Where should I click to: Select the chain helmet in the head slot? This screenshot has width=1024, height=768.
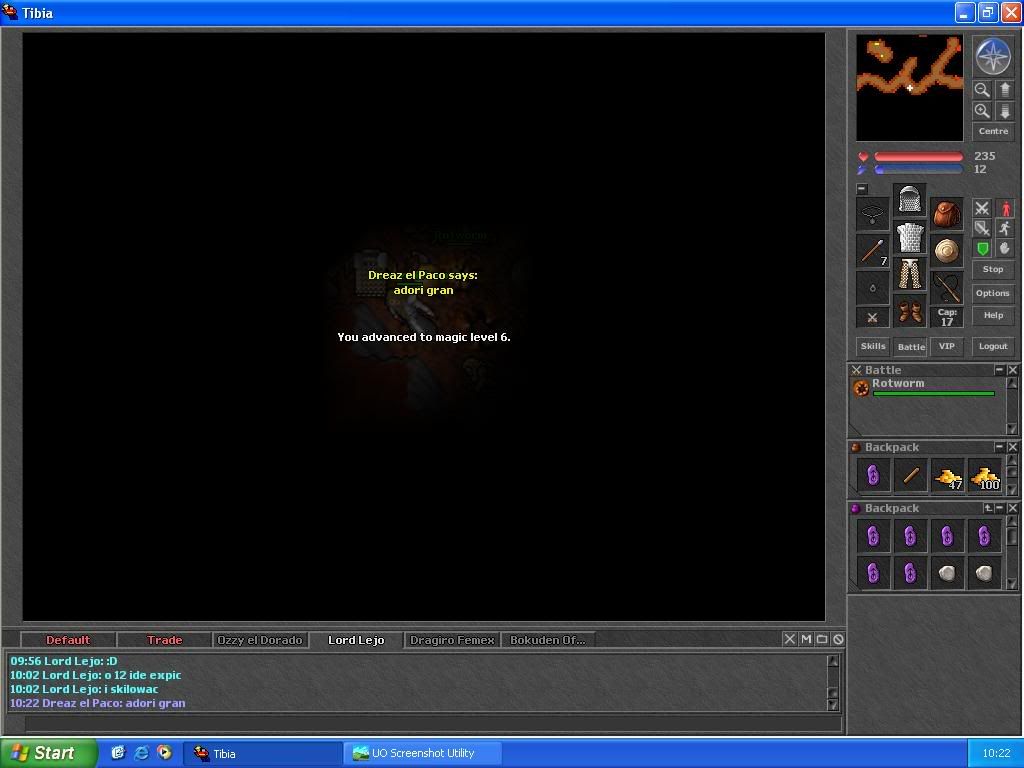[x=910, y=200]
